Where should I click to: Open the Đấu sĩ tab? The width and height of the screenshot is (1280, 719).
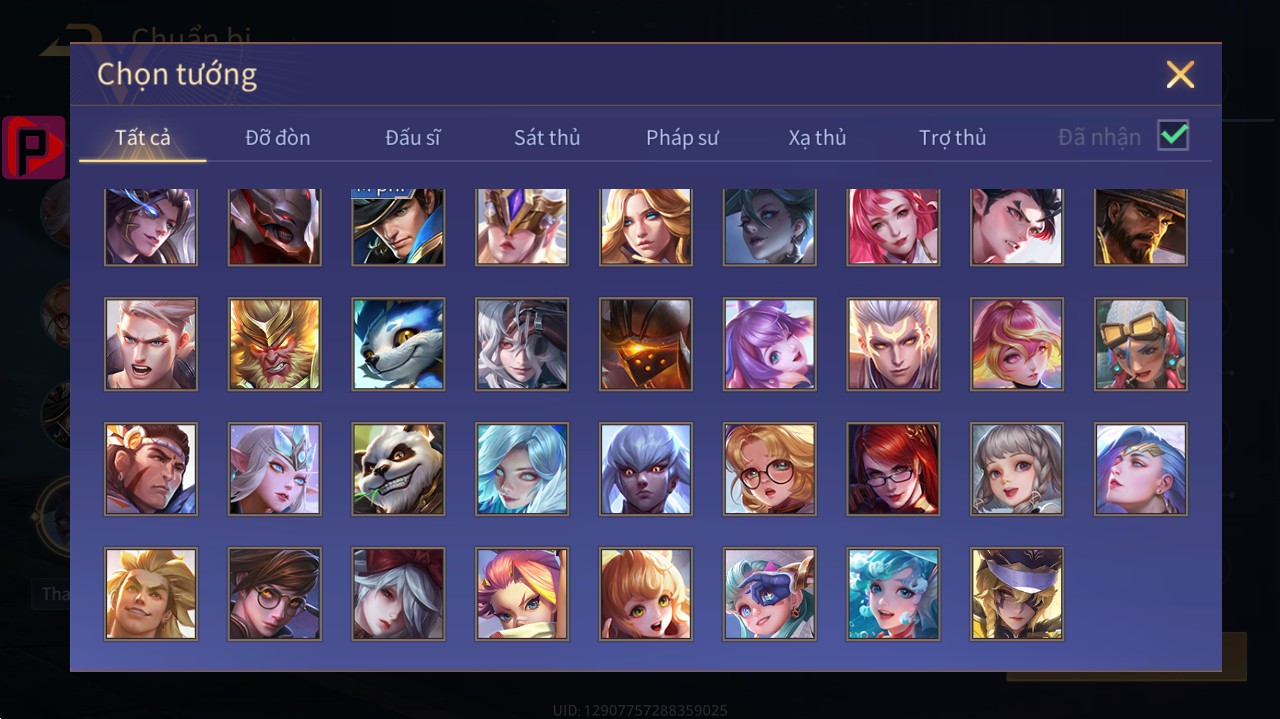point(413,137)
